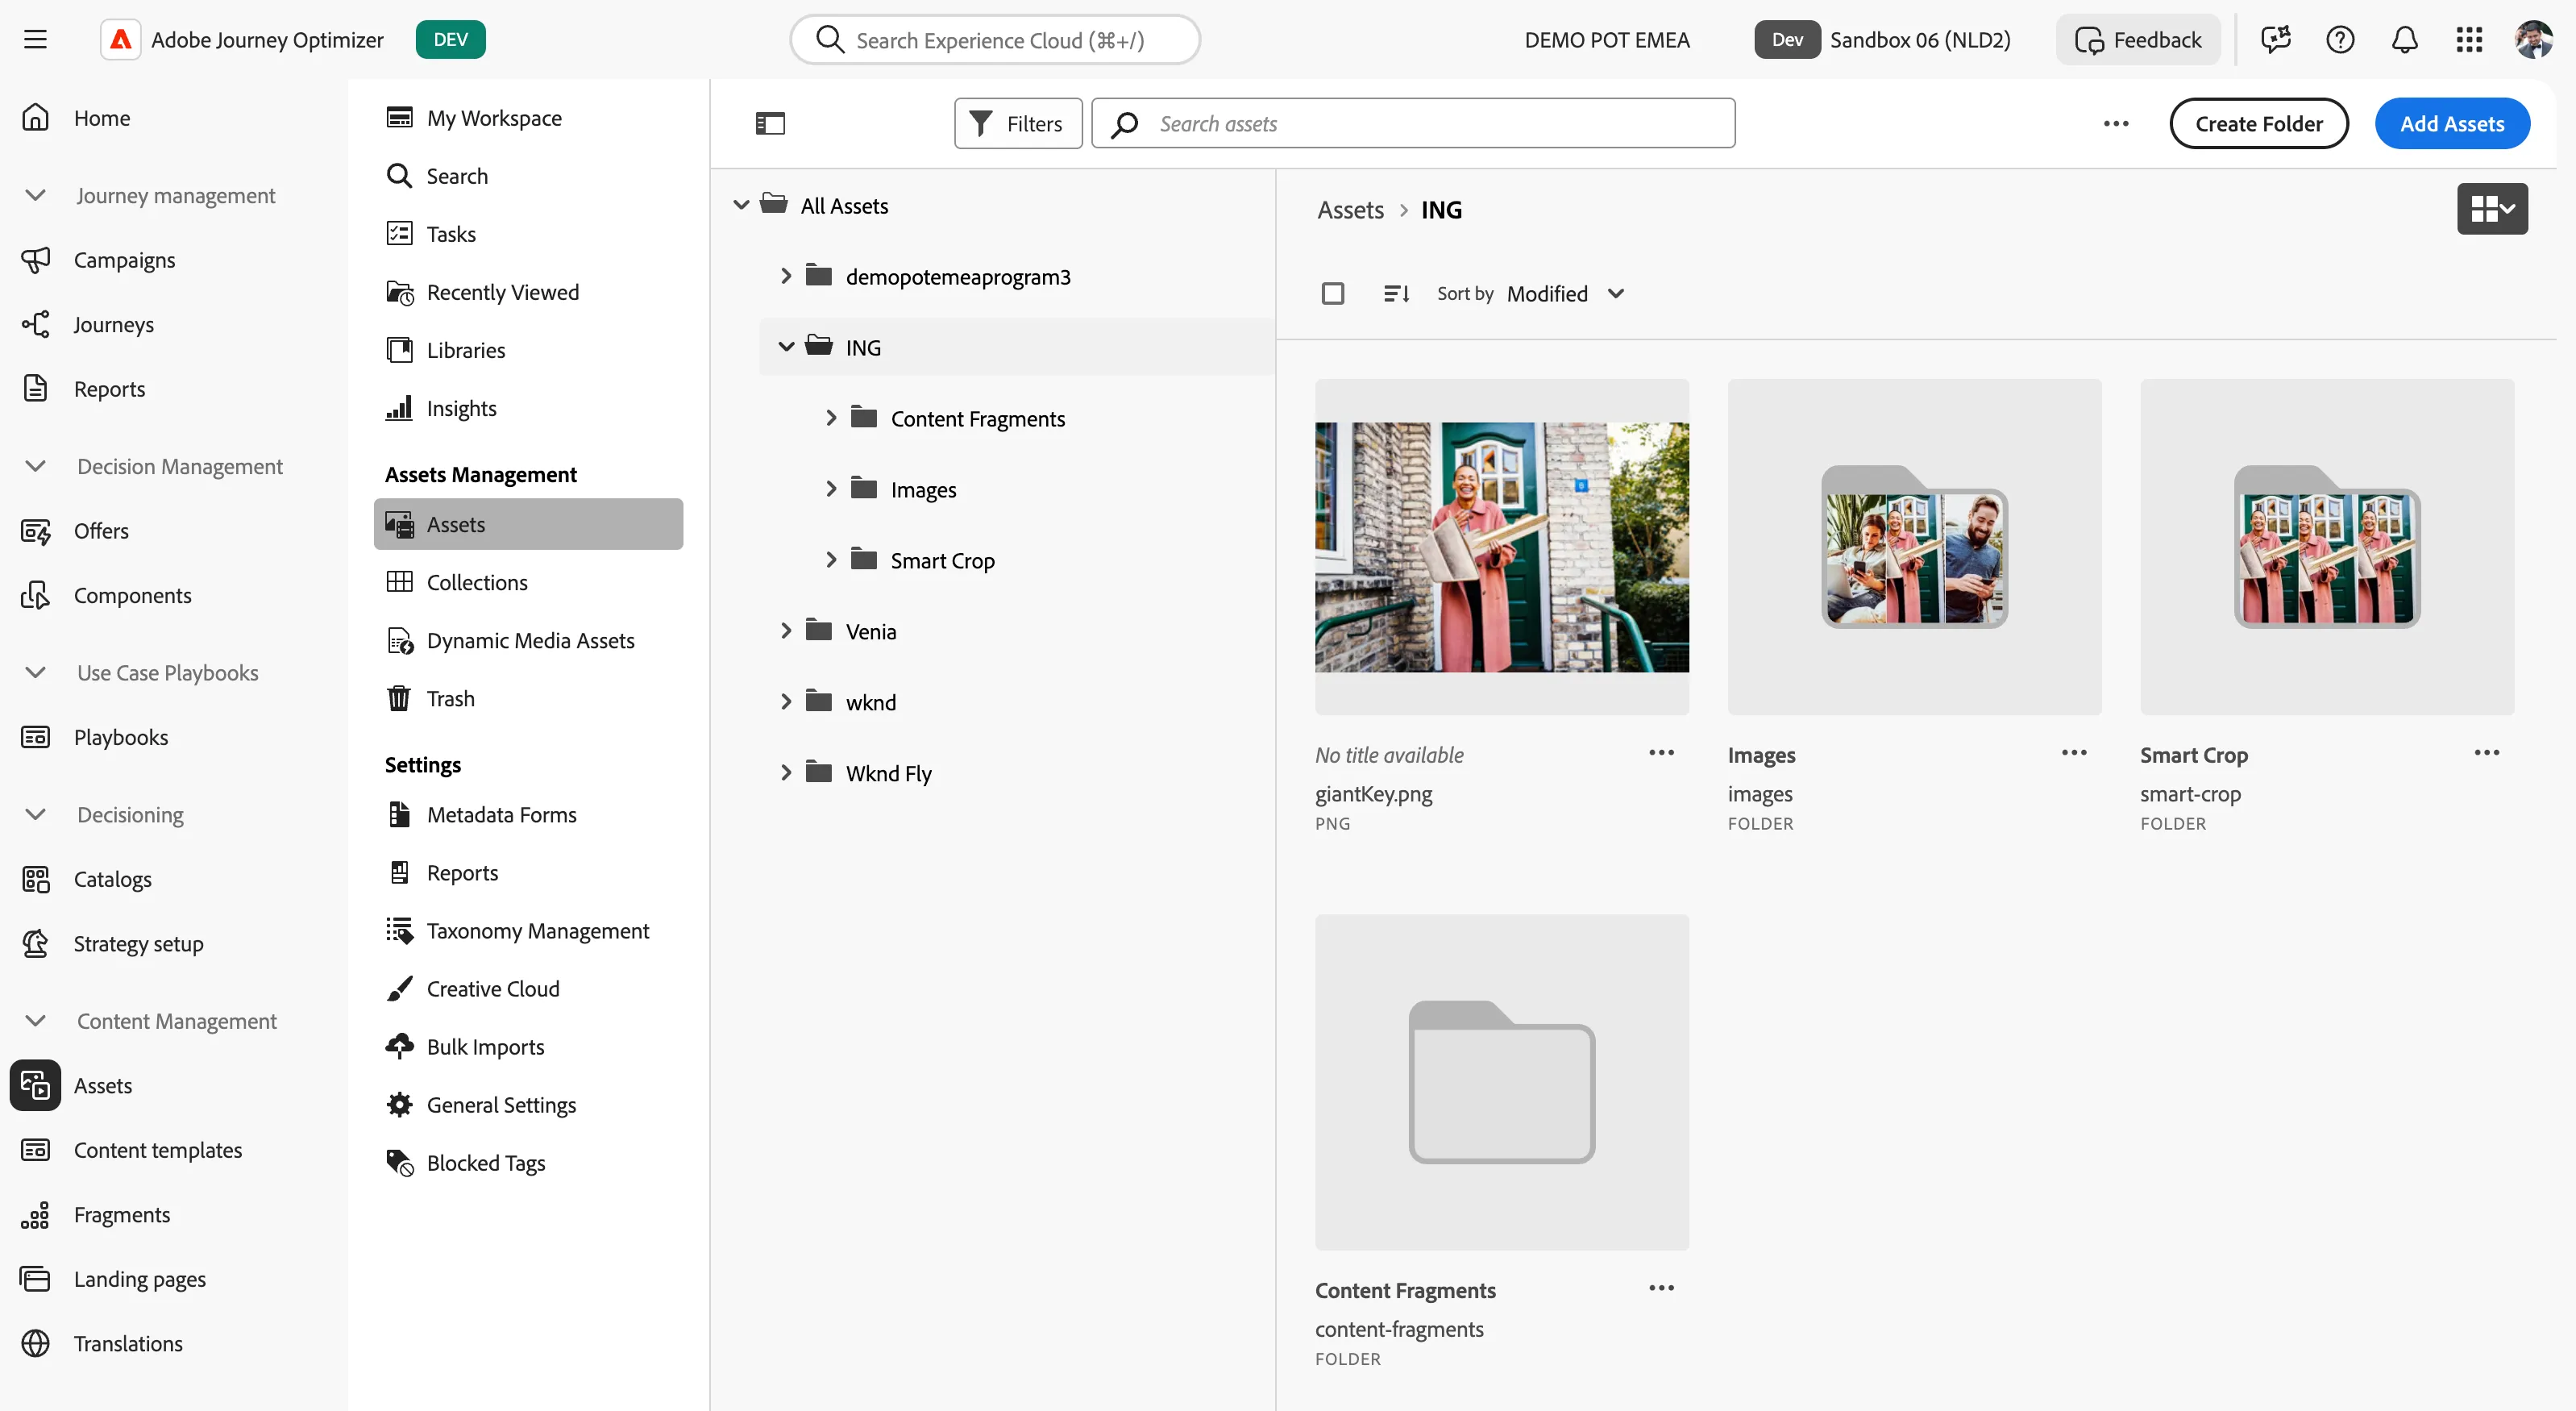
Task: Toggle the left rail panel icon
Action: pyautogui.click(x=770, y=124)
